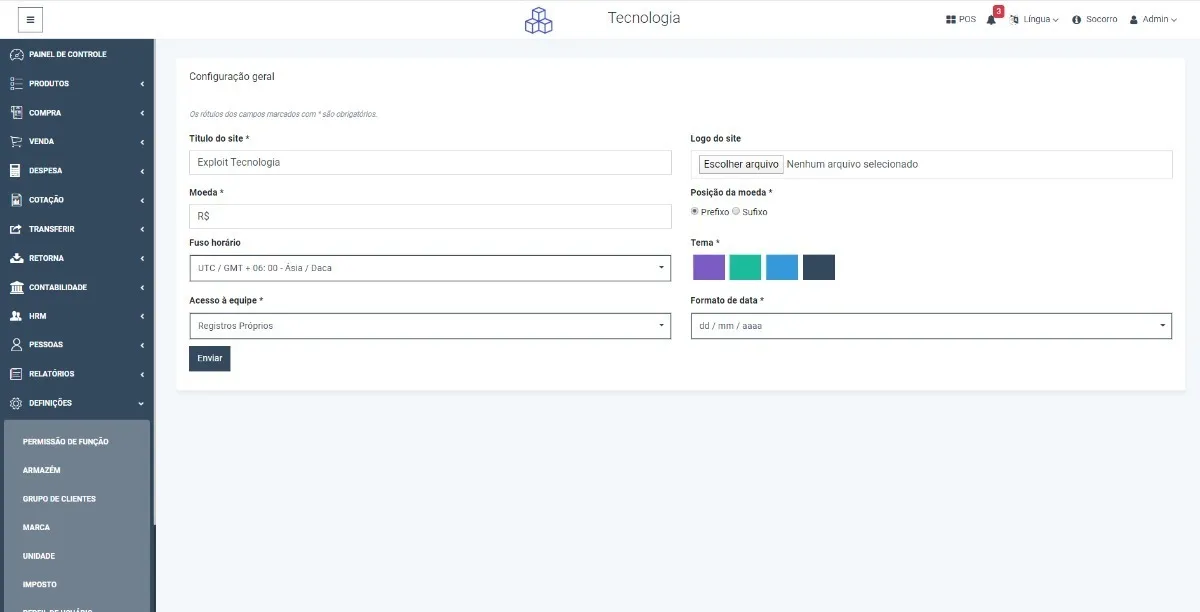Choose the green theme swatch

[745, 267]
